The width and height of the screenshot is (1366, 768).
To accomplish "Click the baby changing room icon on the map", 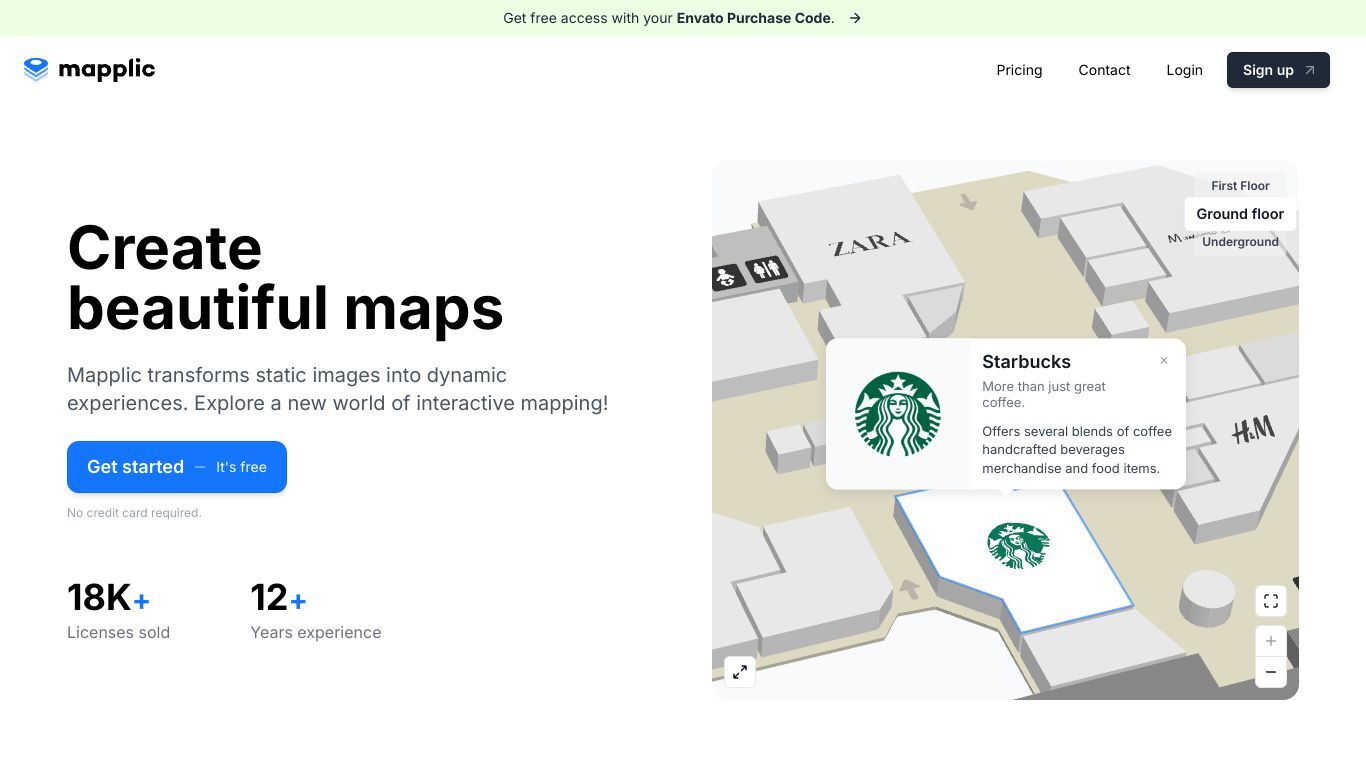I will 727,277.
